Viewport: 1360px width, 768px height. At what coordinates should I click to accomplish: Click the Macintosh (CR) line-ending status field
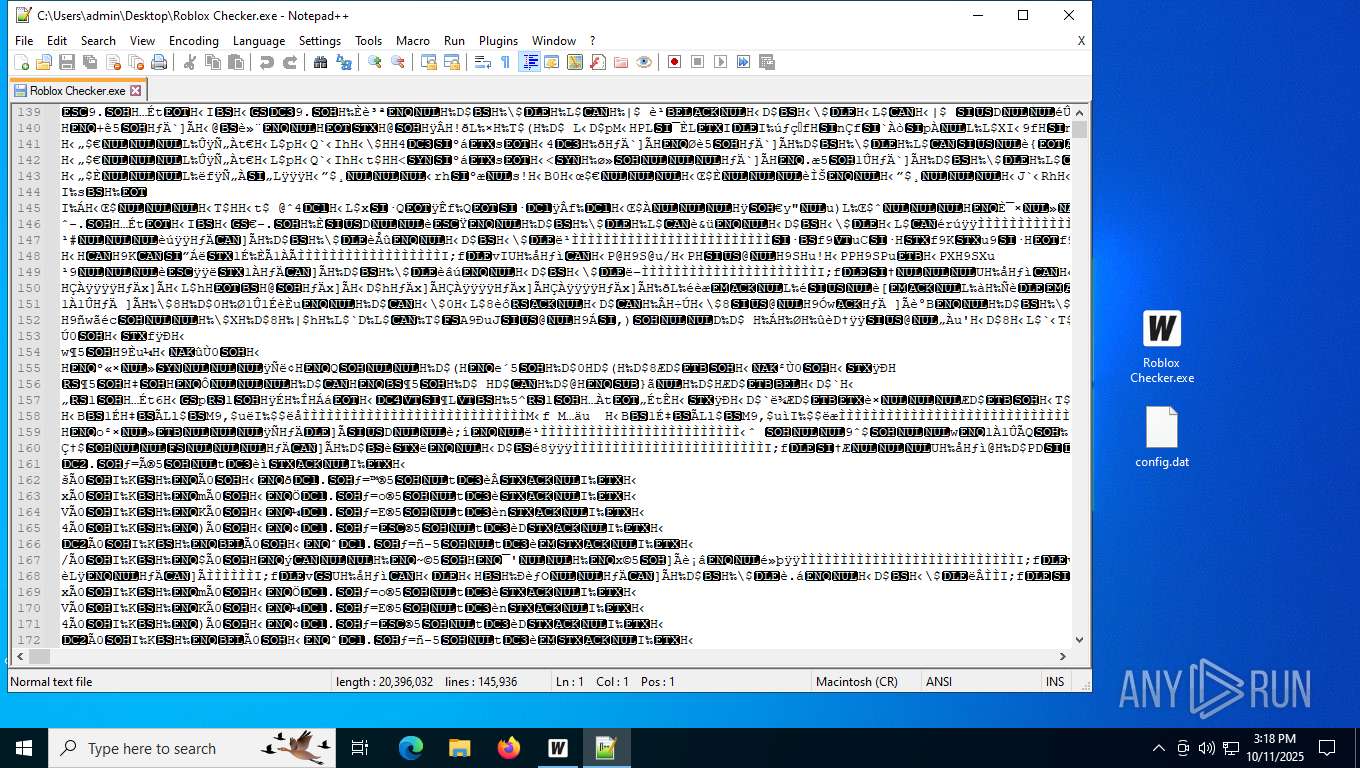click(866, 682)
